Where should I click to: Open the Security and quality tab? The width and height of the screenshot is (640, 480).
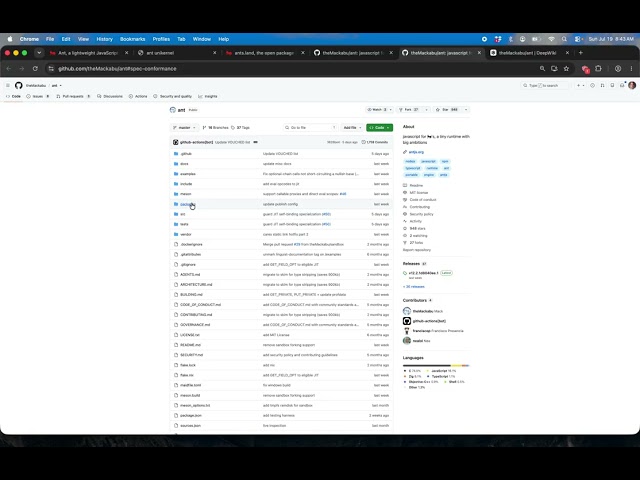172,96
